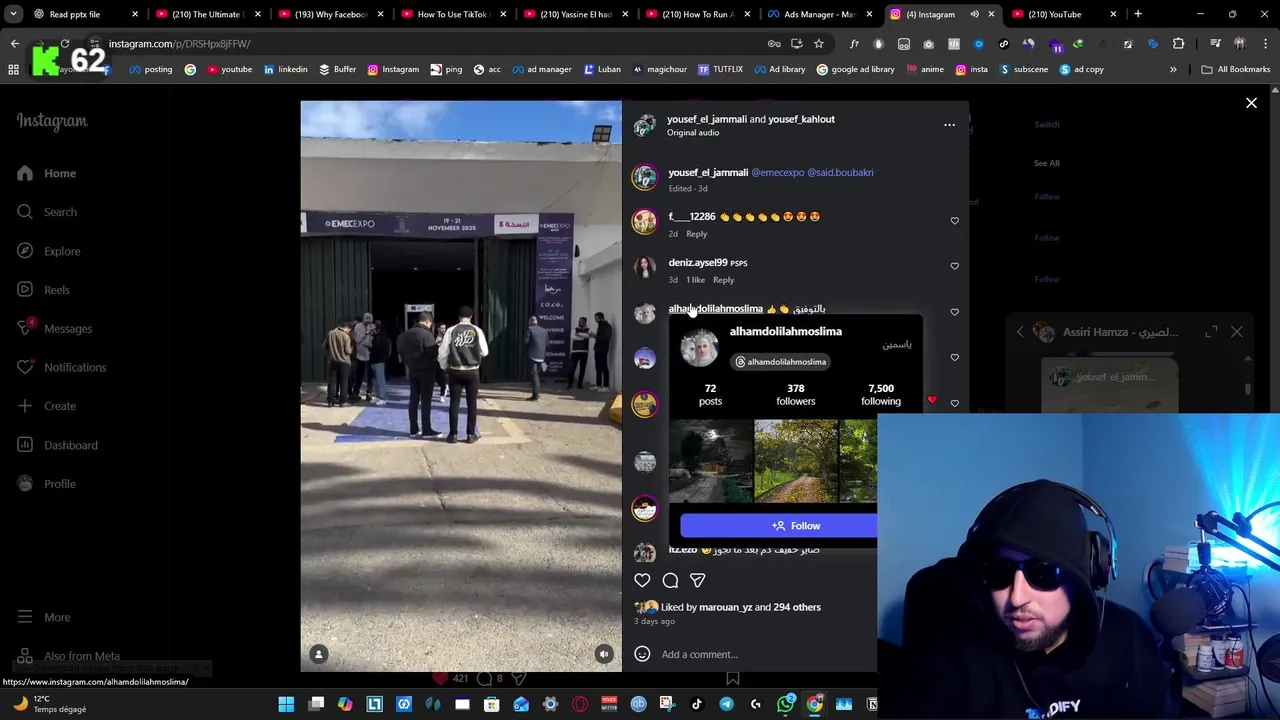
Task: Open browser extensions puzzle icon
Action: pos(1178,44)
